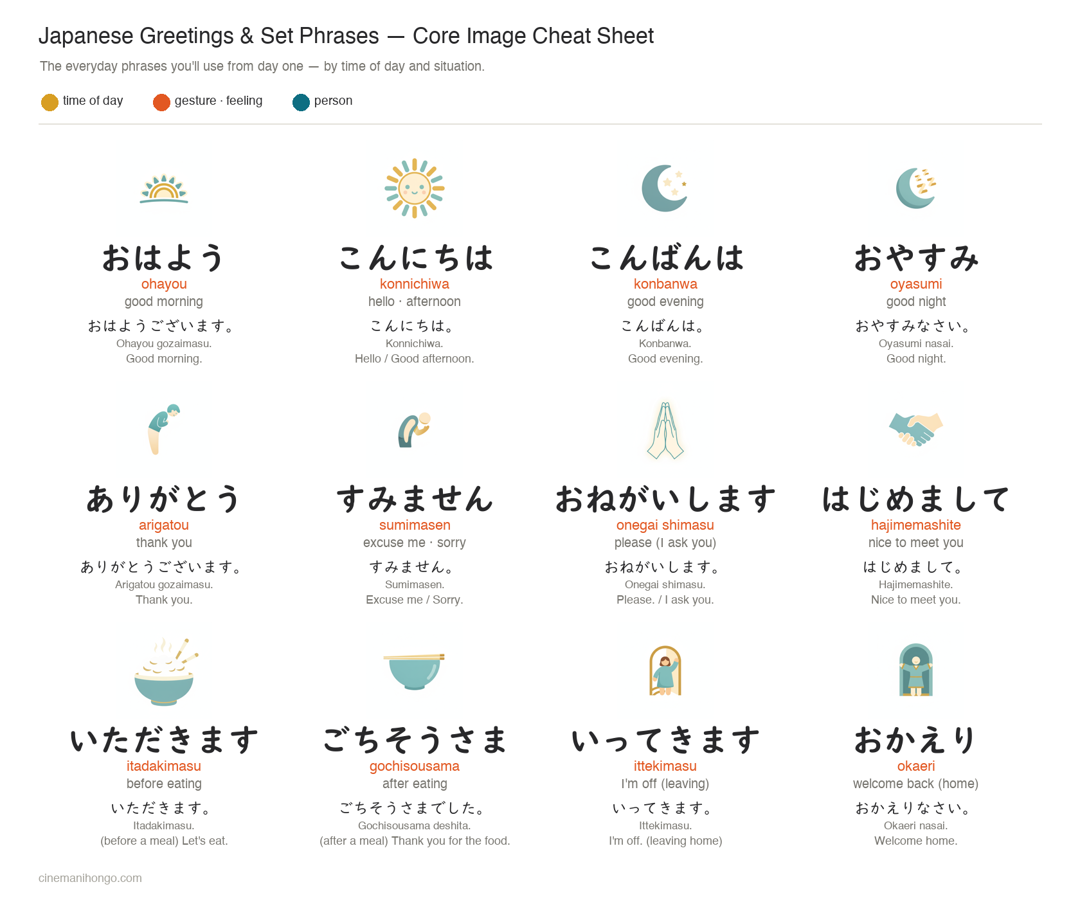The image size is (1080, 900).
Task: Click the steaming rice bowl icon for itadakimasu
Action: click(x=165, y=671)
